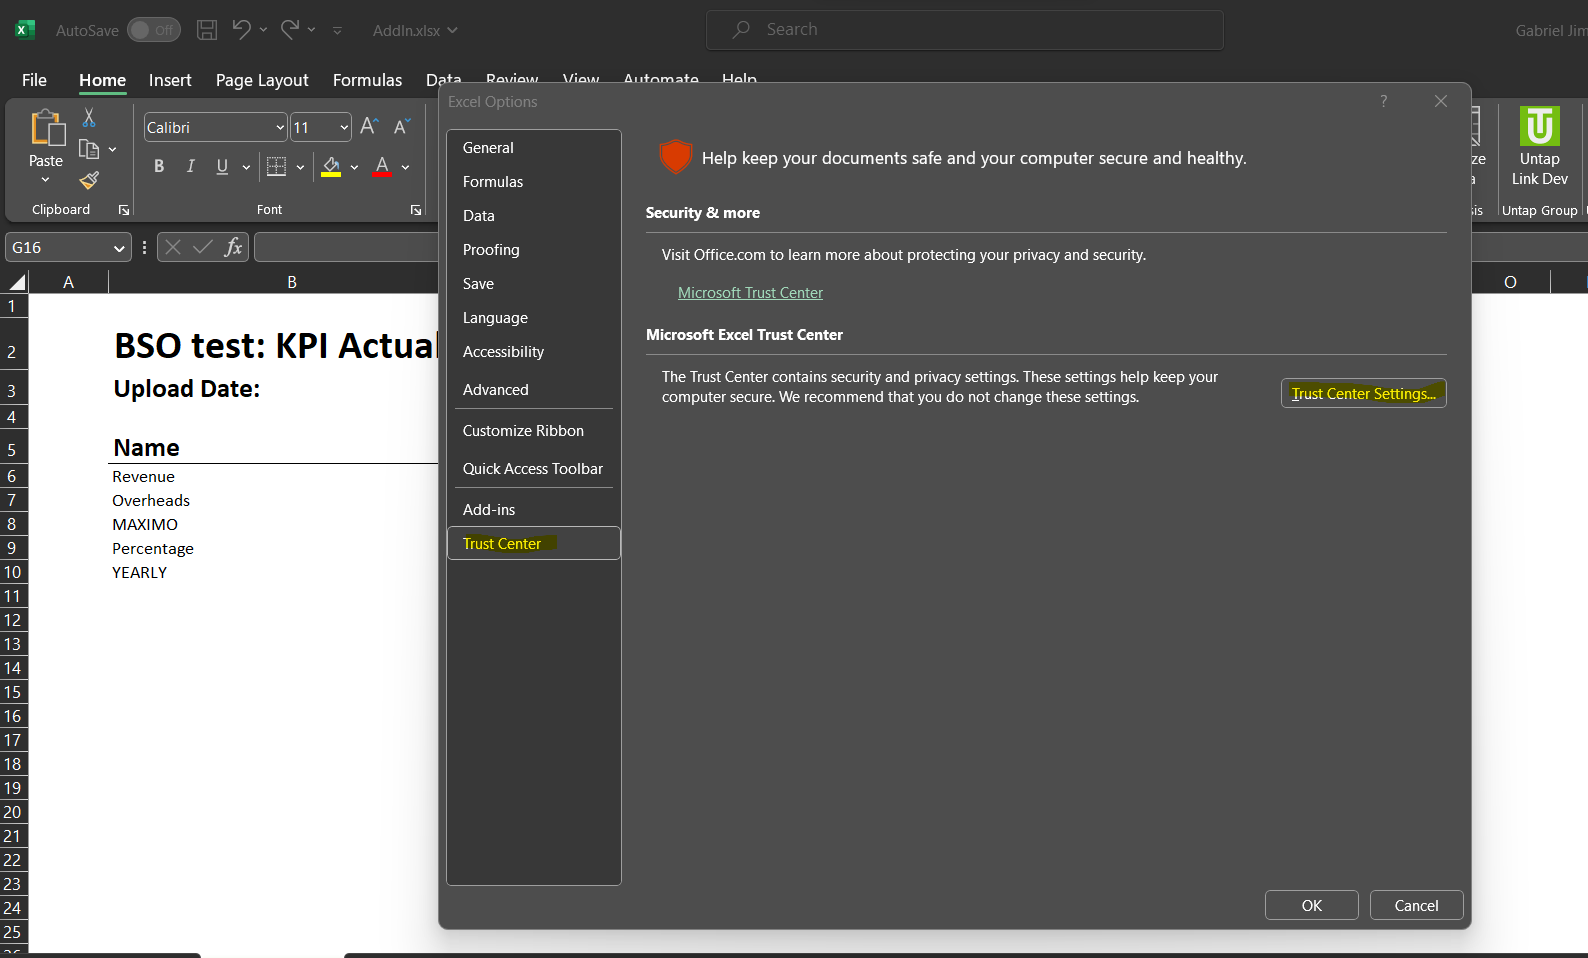Toggle the AutoSave switch

click(154, 30)
